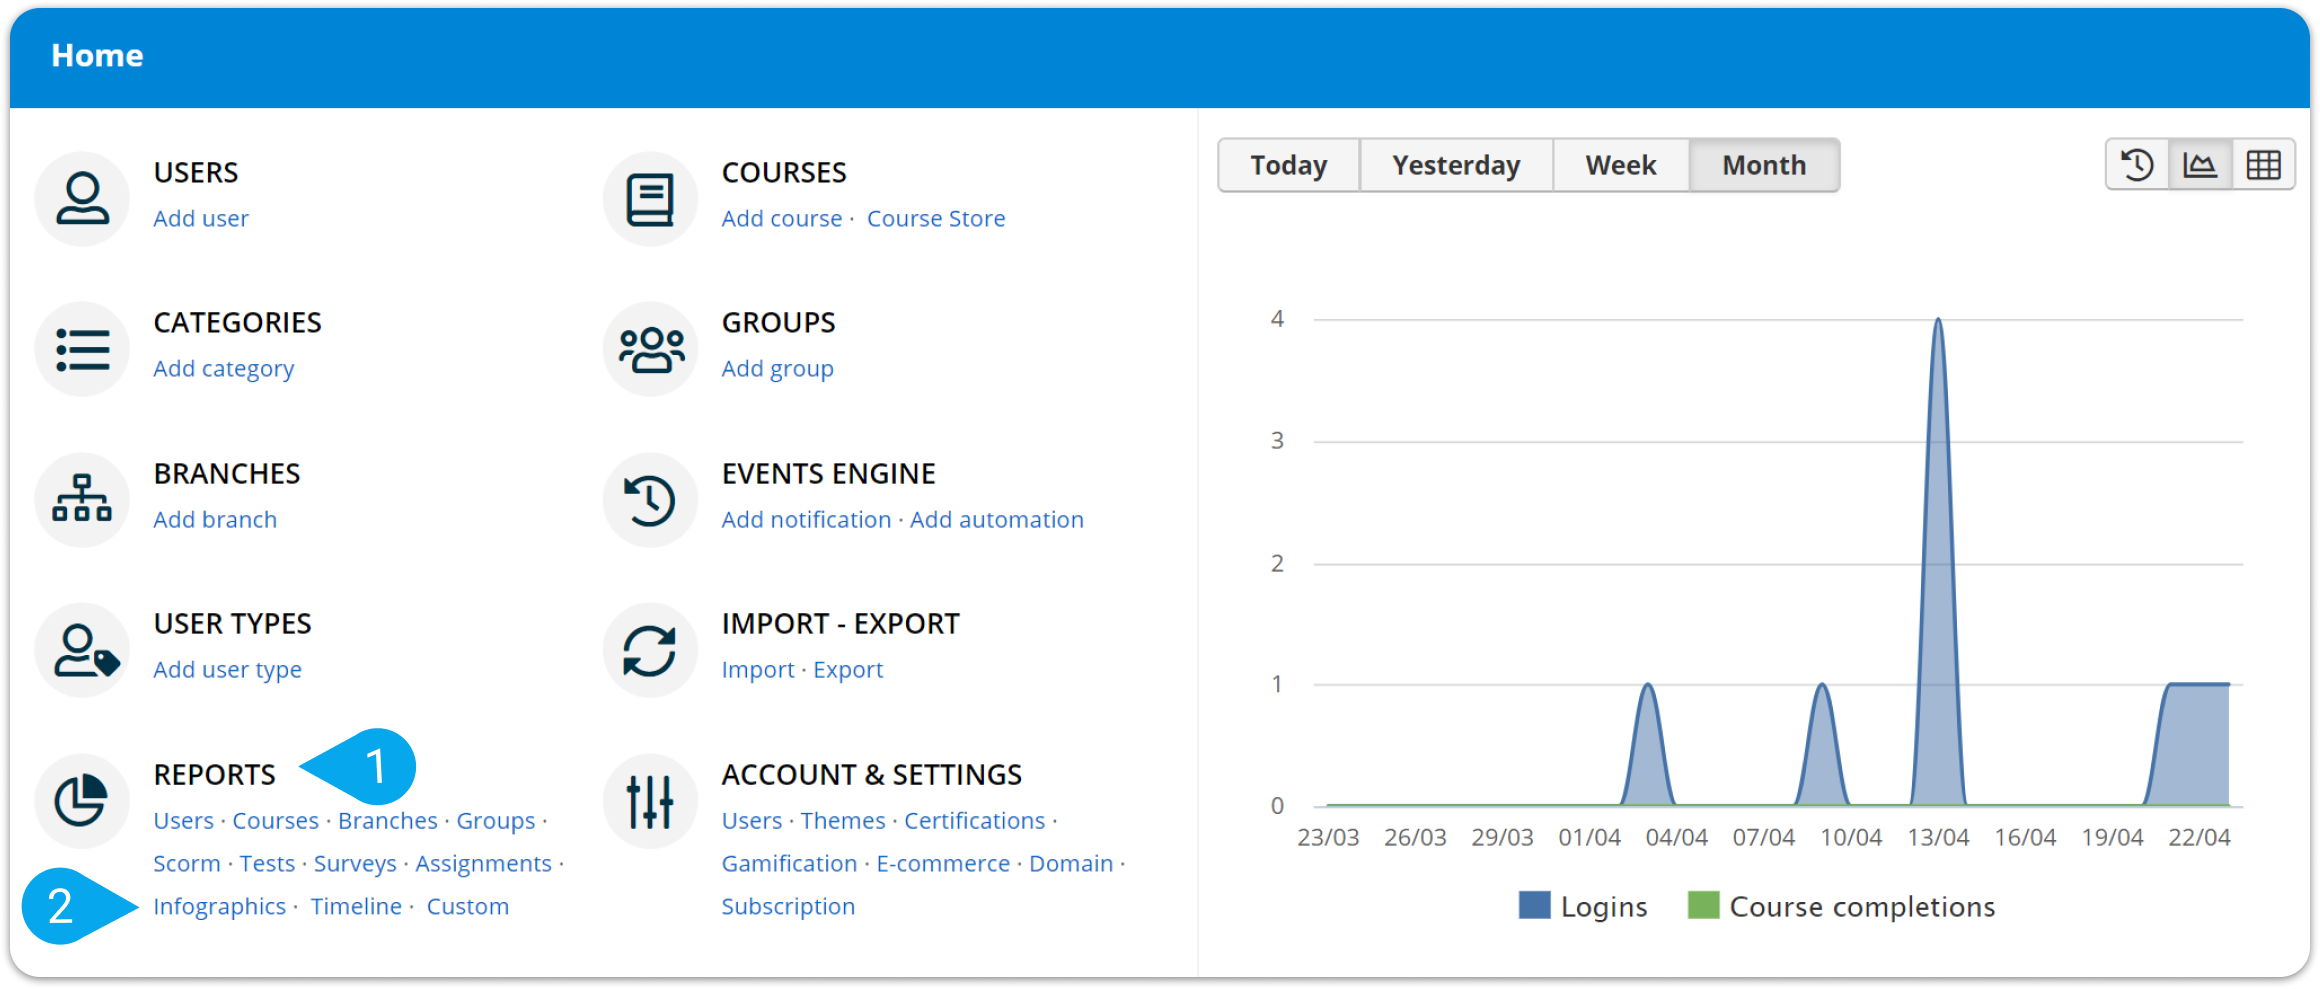Viewport: 2320px width, 989px height.
Task: Open the Certifications settings link
Action: [x=975, y=821]
